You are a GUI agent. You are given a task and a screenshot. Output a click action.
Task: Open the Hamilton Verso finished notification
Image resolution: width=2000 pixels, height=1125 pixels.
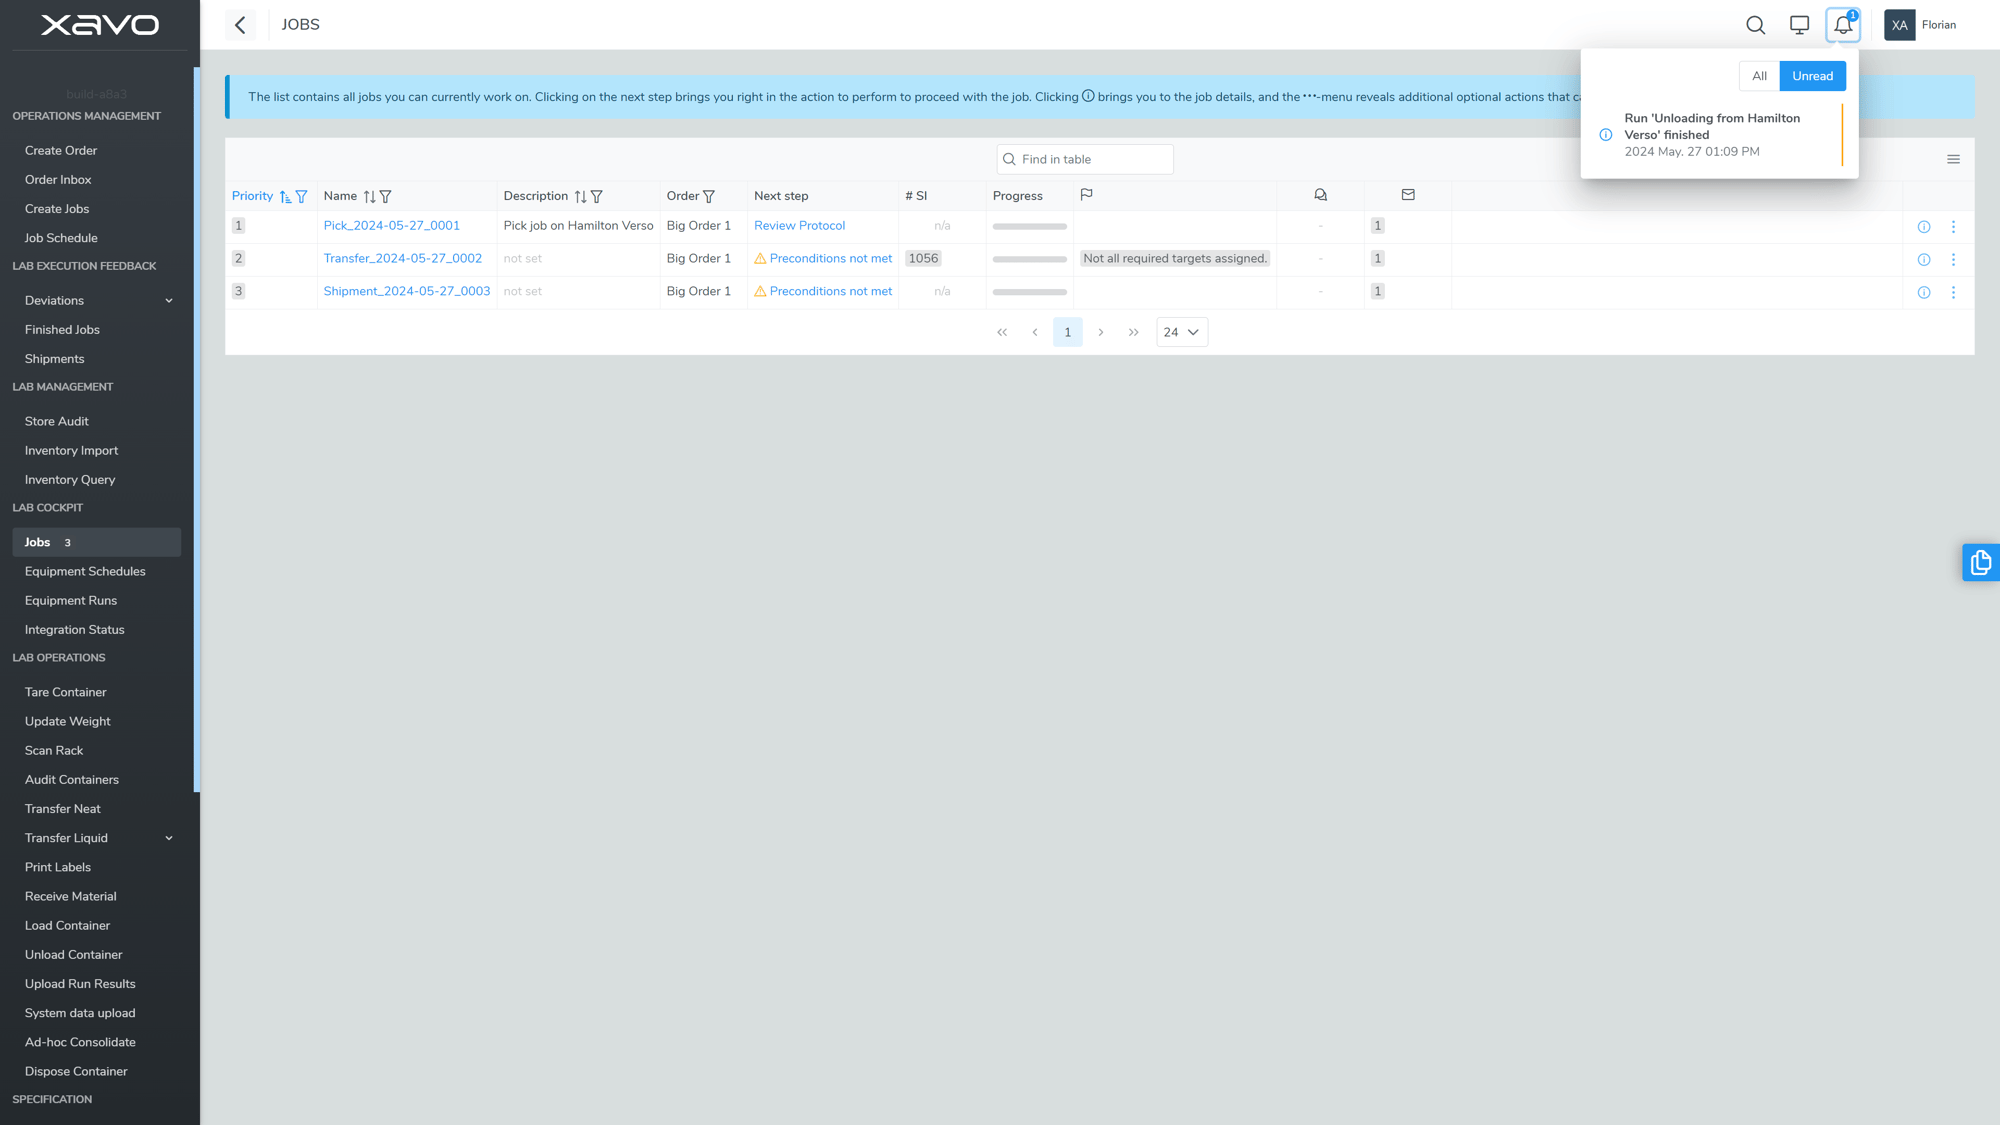coord(1719,135)
